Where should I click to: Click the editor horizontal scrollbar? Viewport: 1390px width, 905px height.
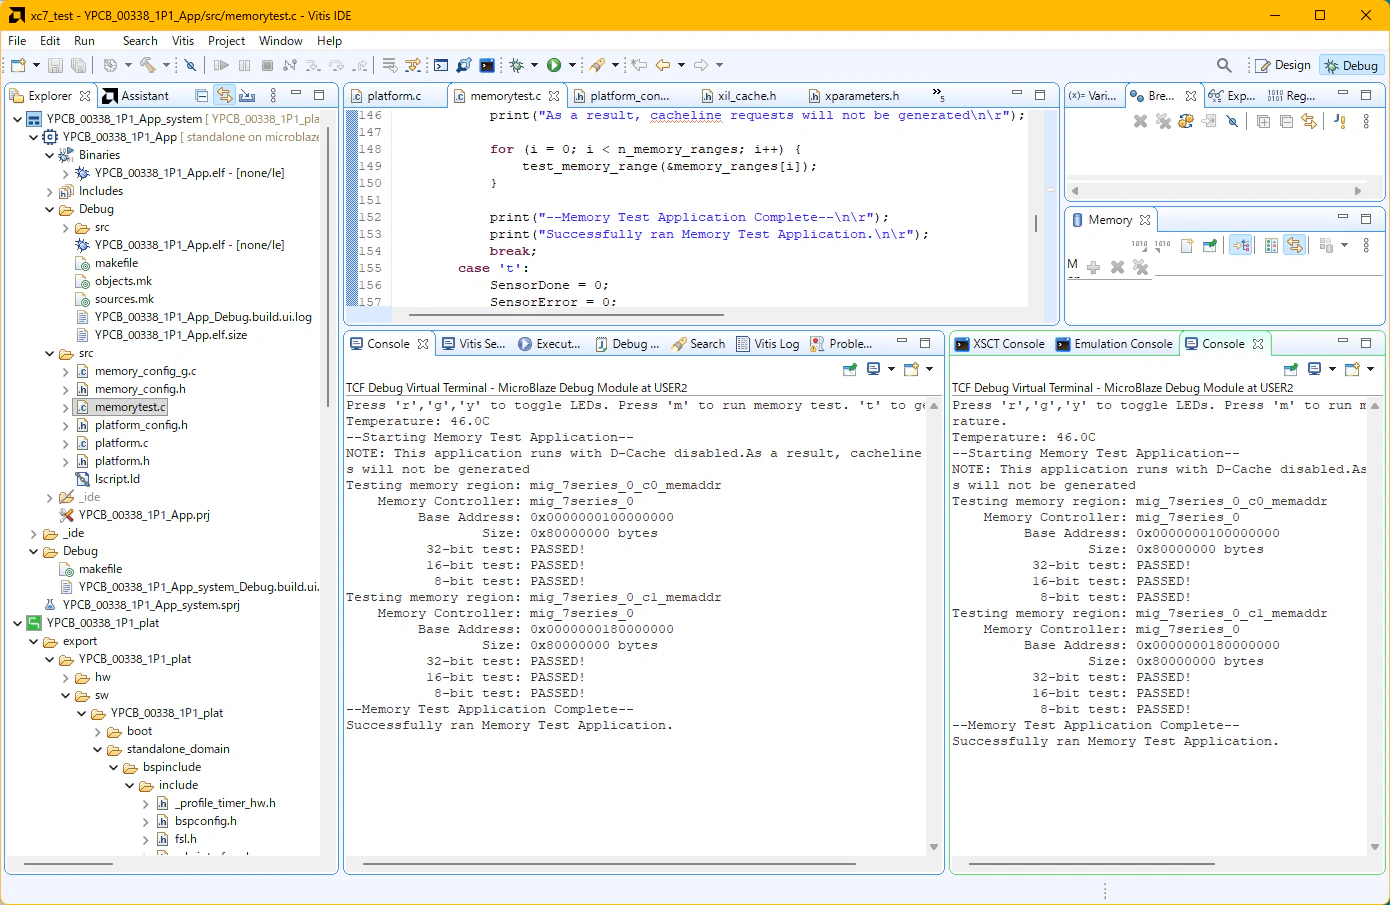(x=567, y=315)
